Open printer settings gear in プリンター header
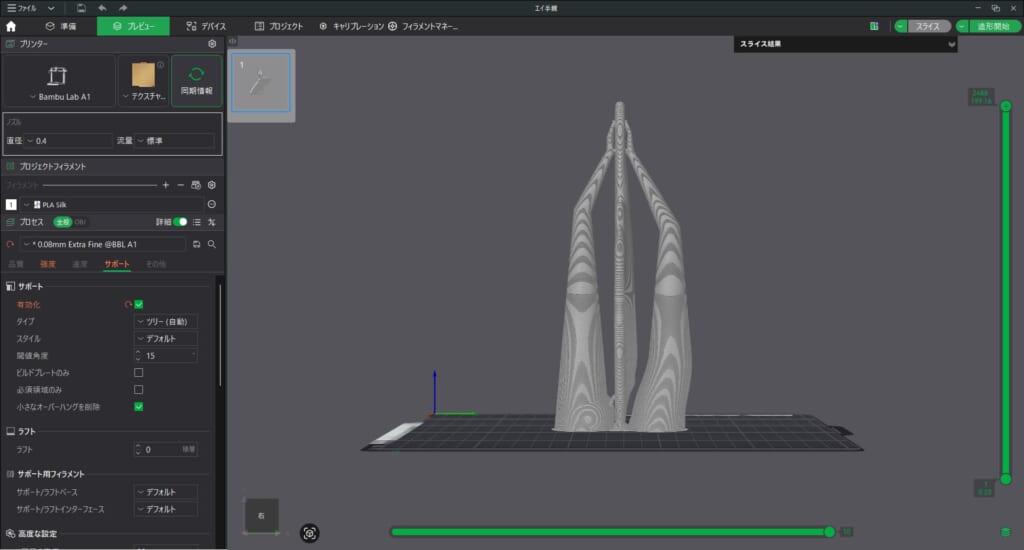The width and height of the screenshot is (1024, 550). pos(212,44)
